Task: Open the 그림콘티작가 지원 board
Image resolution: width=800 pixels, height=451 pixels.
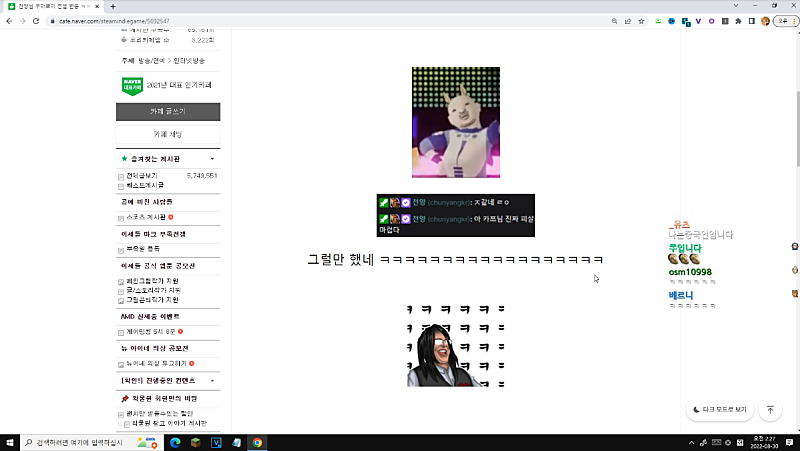Action: click(x=152, y=300)
